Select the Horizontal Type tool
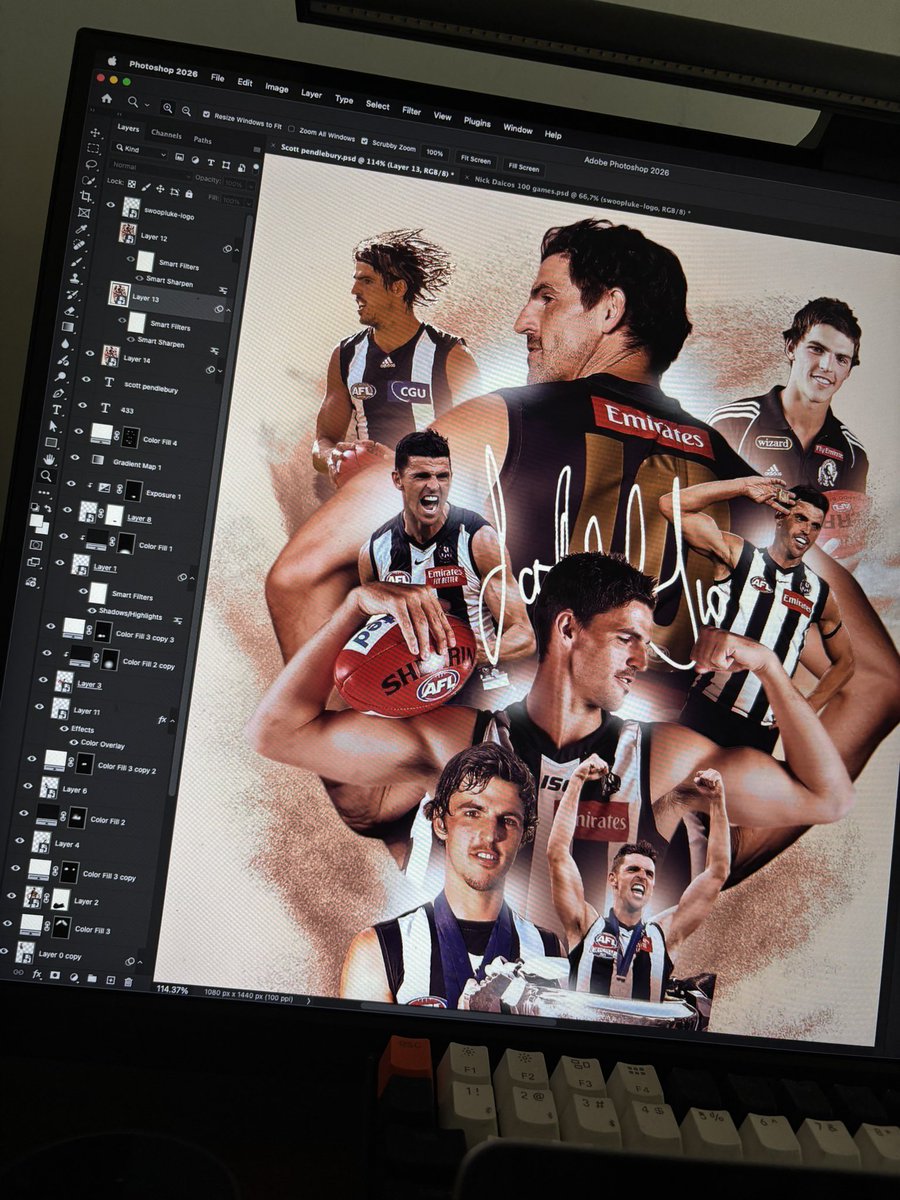This screenshot has width=900, height=1200. [x=57, y=410]
